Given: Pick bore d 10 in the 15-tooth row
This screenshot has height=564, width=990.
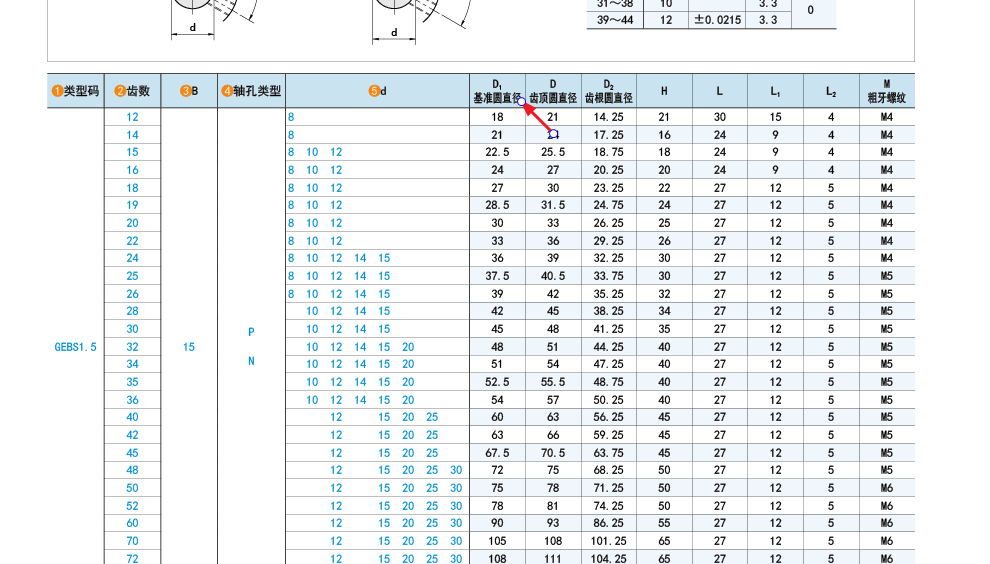Looking at the screenshot, I should (x=312, y=152).
